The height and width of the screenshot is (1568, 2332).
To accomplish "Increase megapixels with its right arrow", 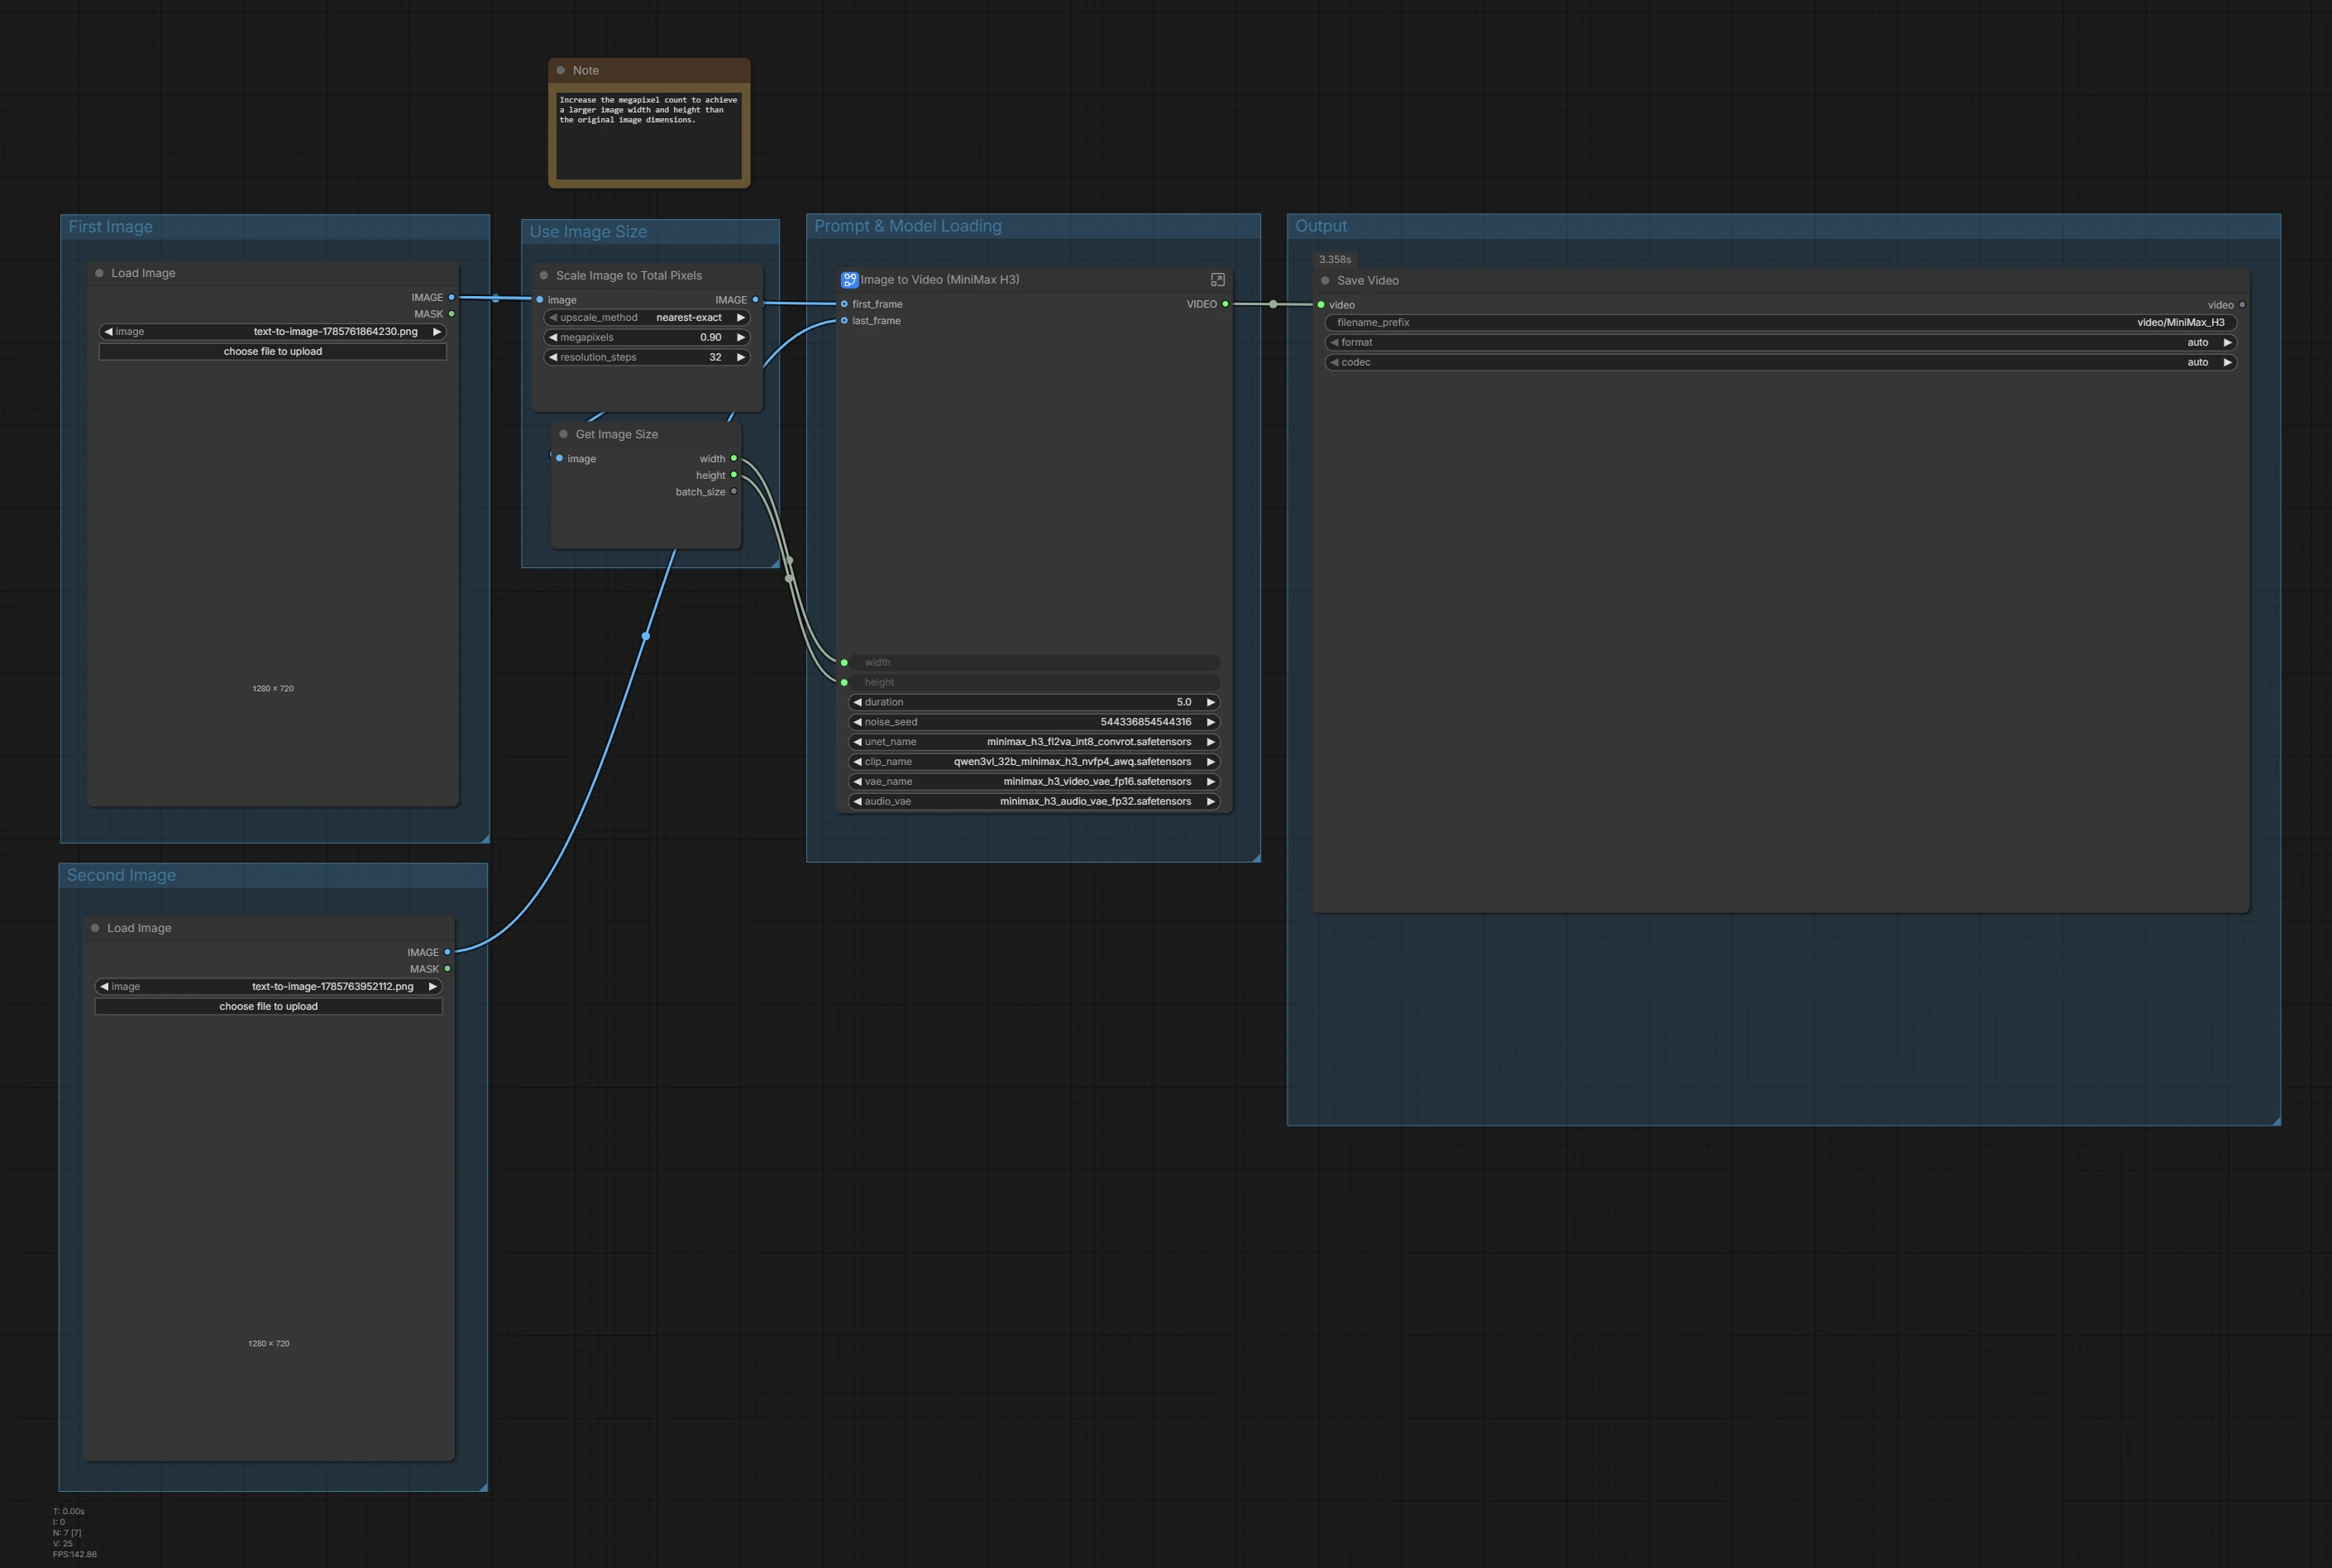I will pyautogui.click(x=741, y=337).
